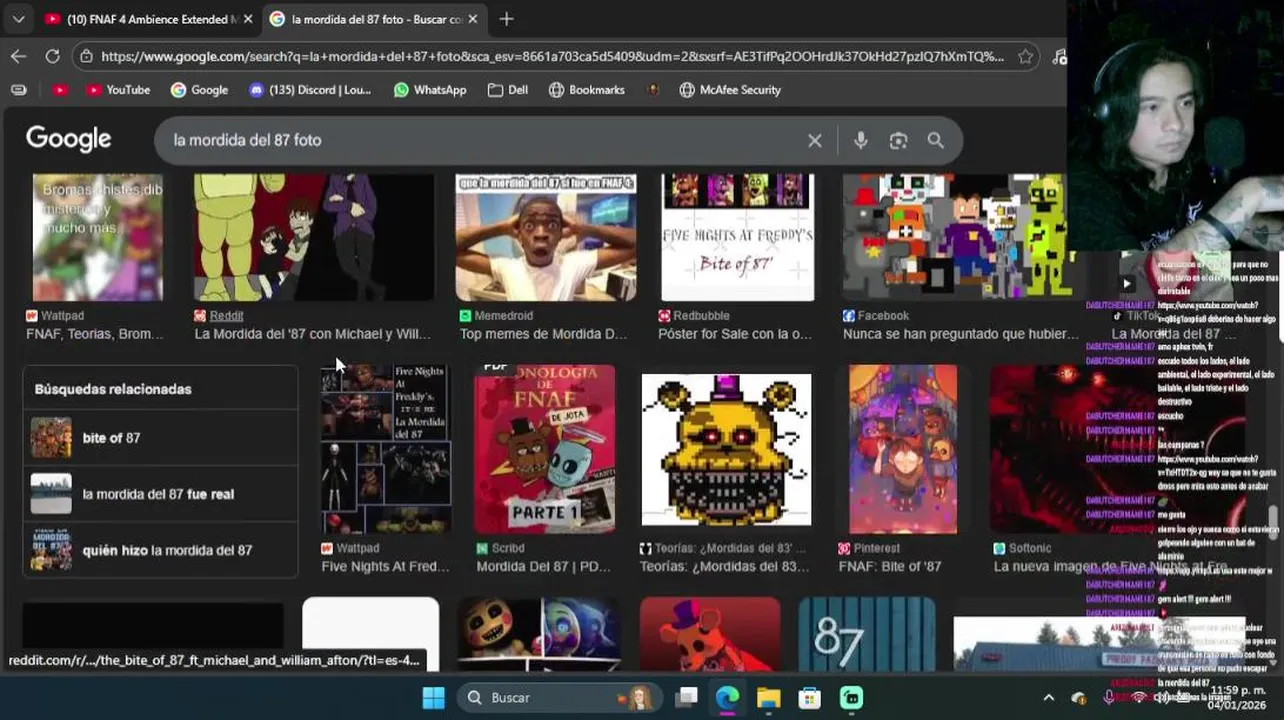The image size is (1284, 720).
Task: Open File Explorer from taskbar
Action: (x=768, y=698)
